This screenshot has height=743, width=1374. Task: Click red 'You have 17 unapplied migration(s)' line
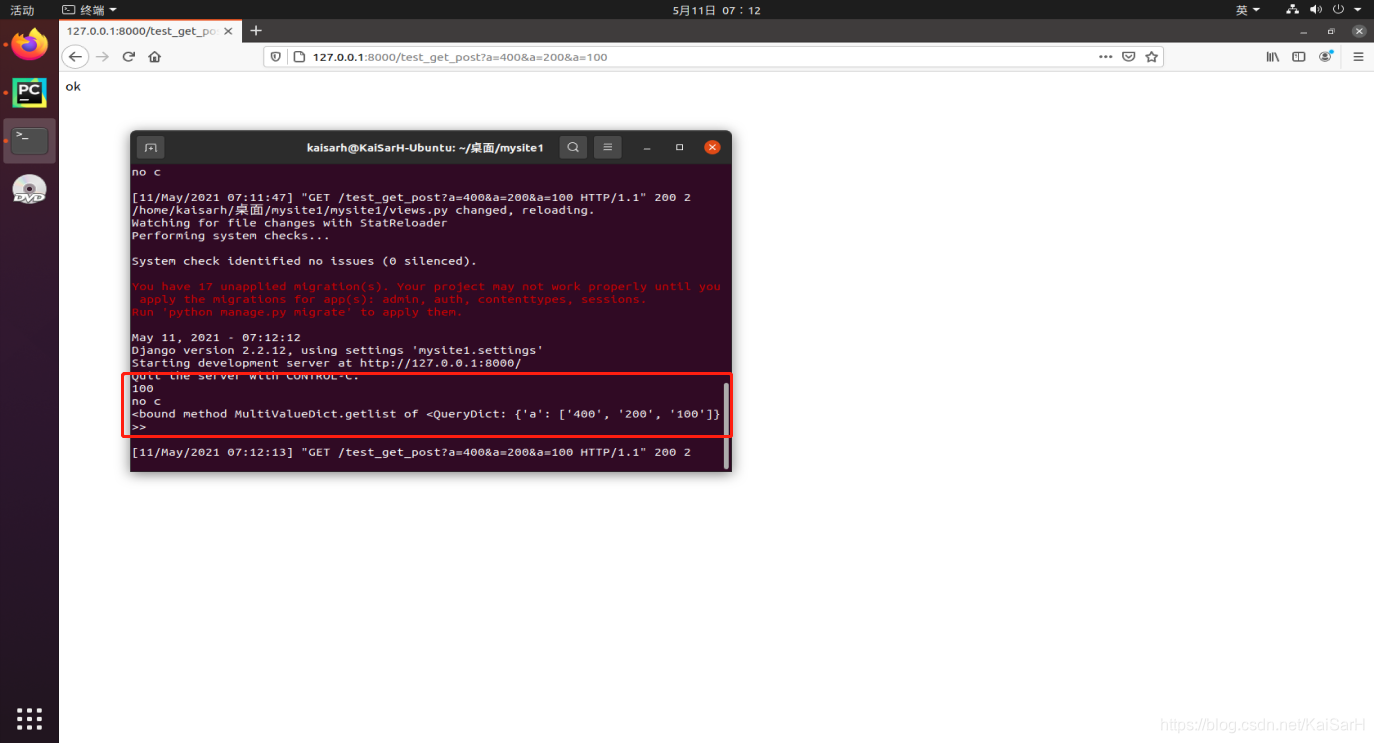coord(426,286)
